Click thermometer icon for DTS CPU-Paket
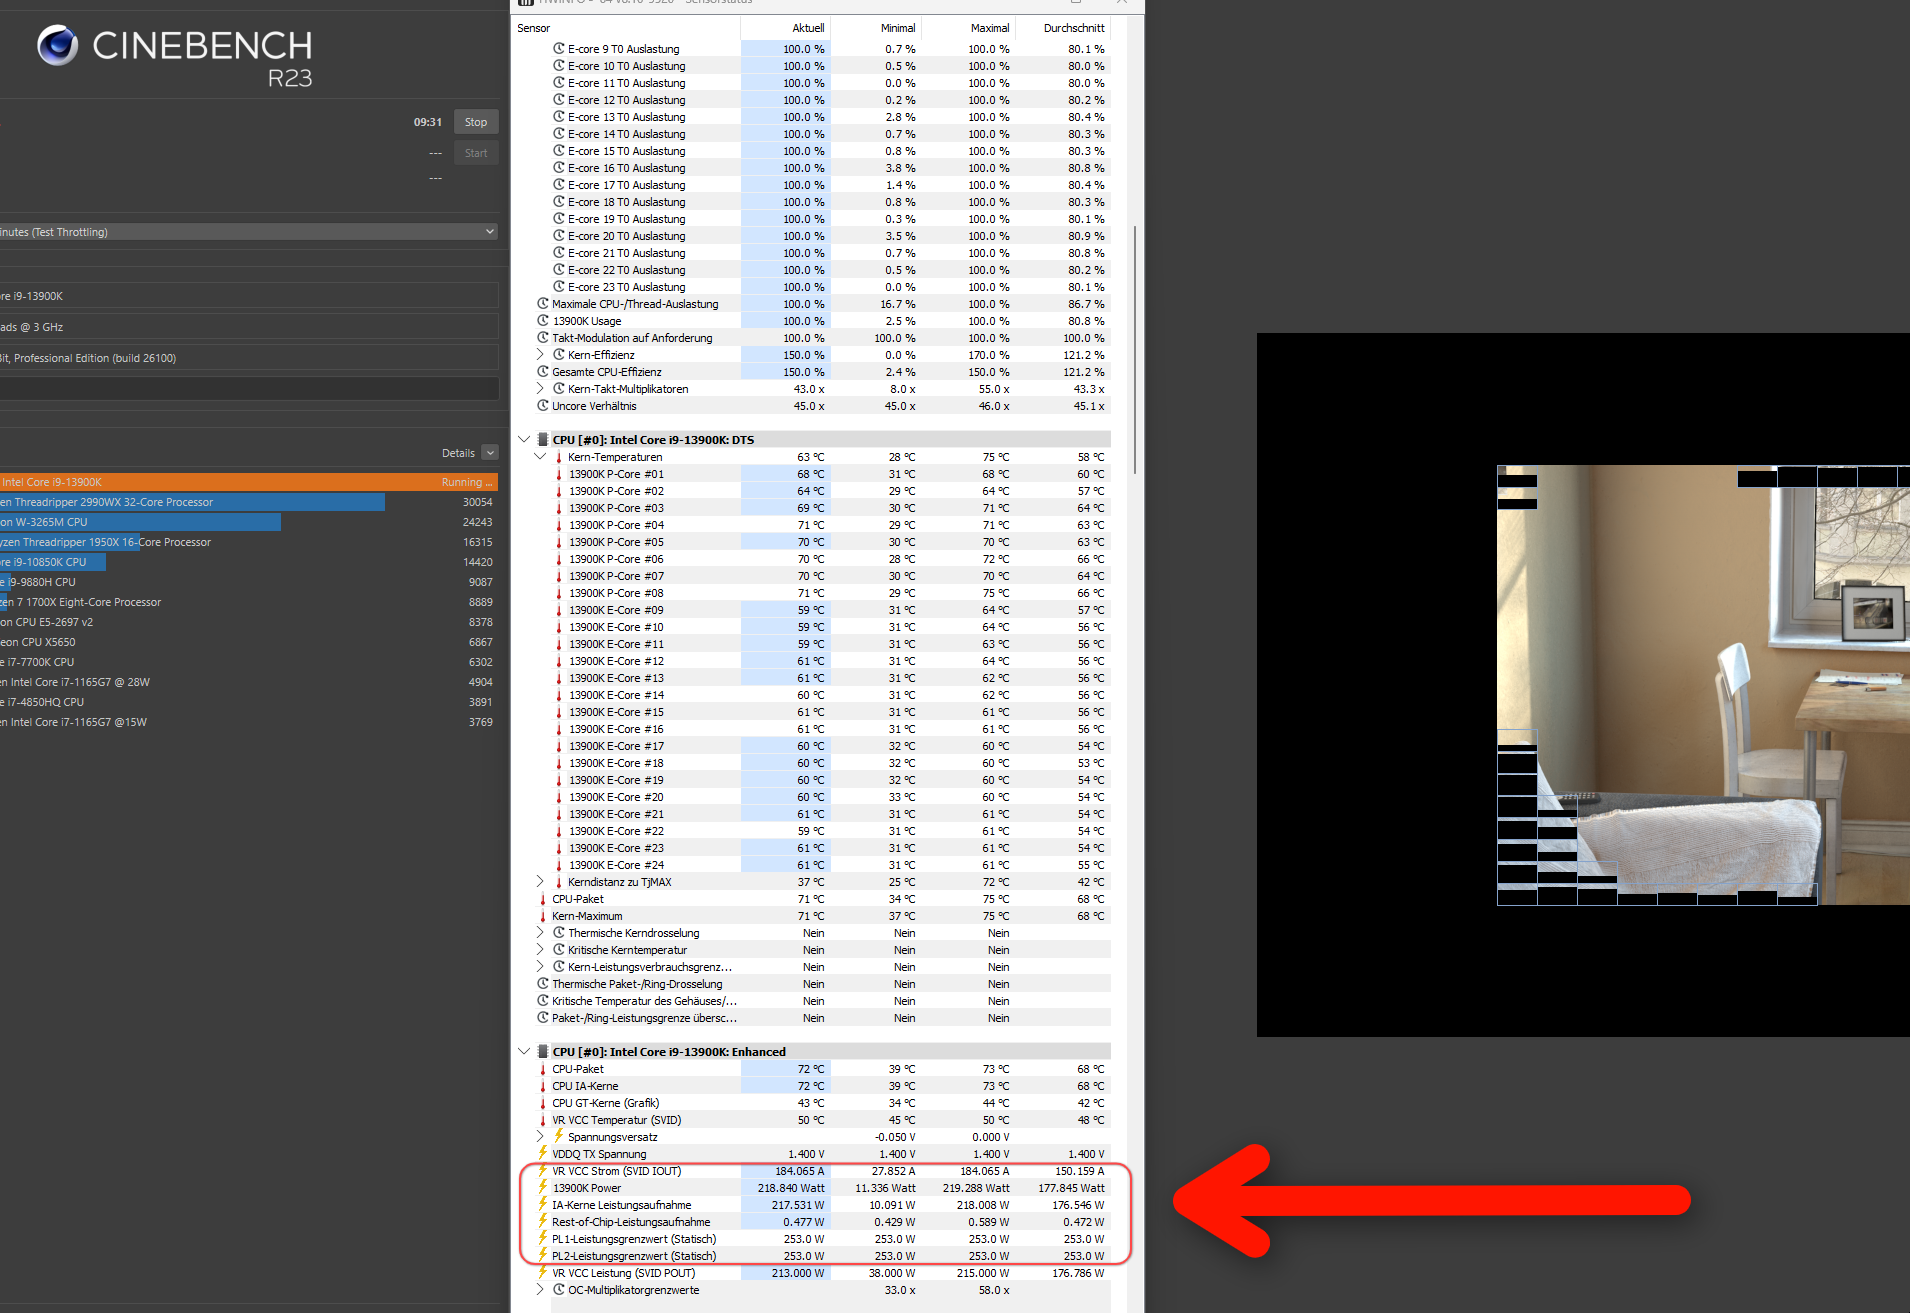Viewport: 1910px width, 1313px height. pyautogui.click(x=543, y=898)
